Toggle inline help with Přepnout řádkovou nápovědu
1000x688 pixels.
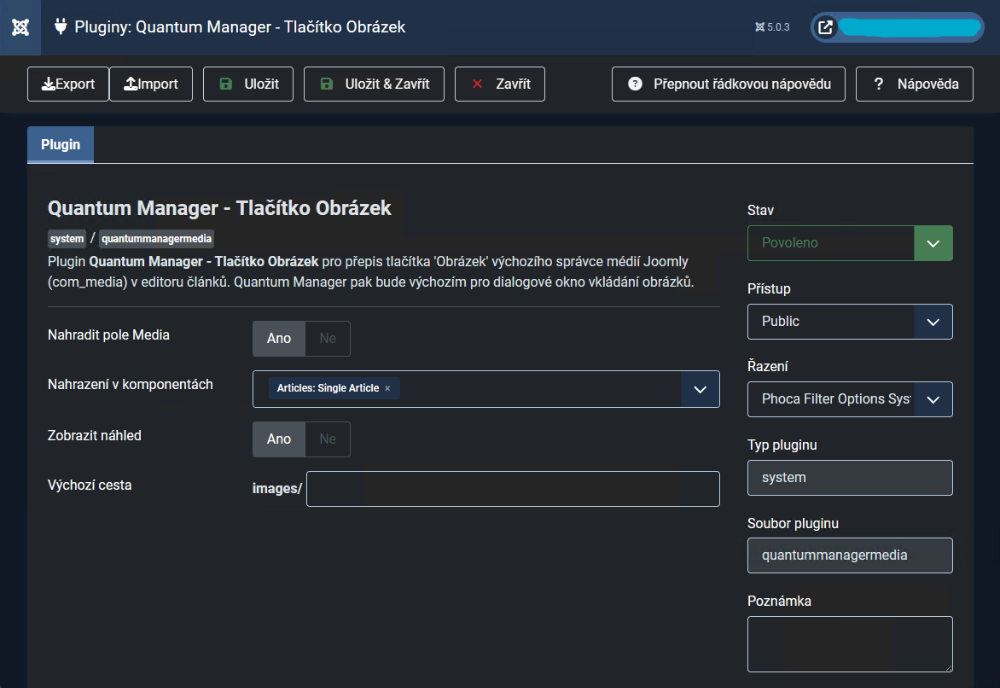(729, 84)
